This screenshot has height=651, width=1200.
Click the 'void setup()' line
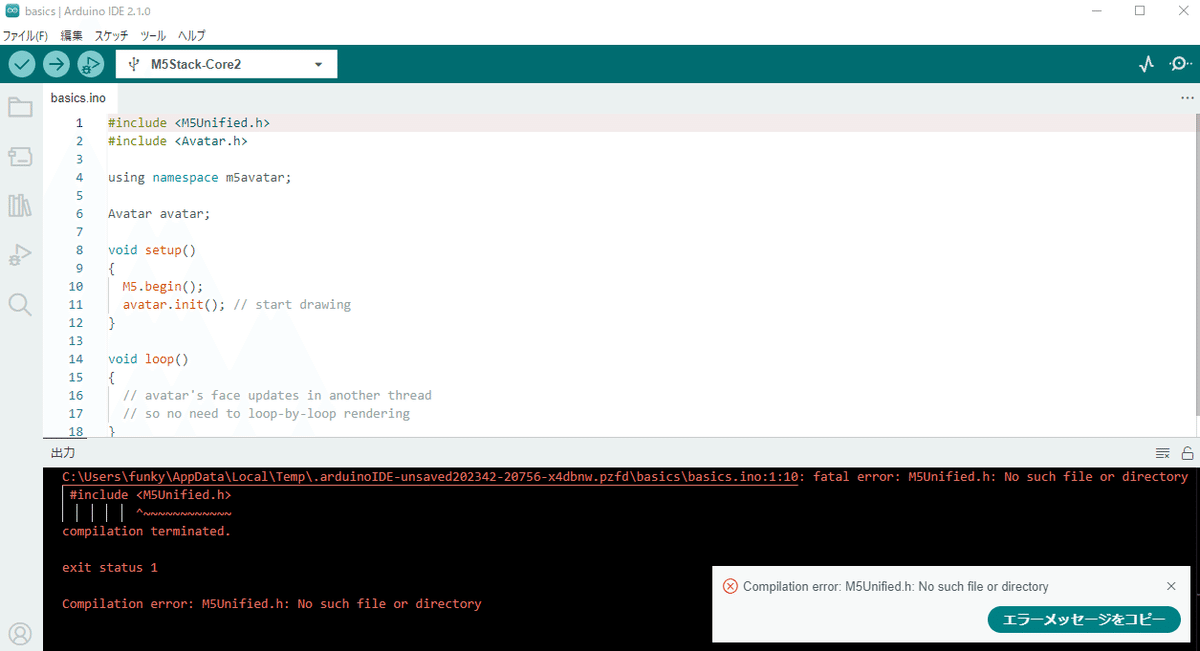tap(152, 250)
